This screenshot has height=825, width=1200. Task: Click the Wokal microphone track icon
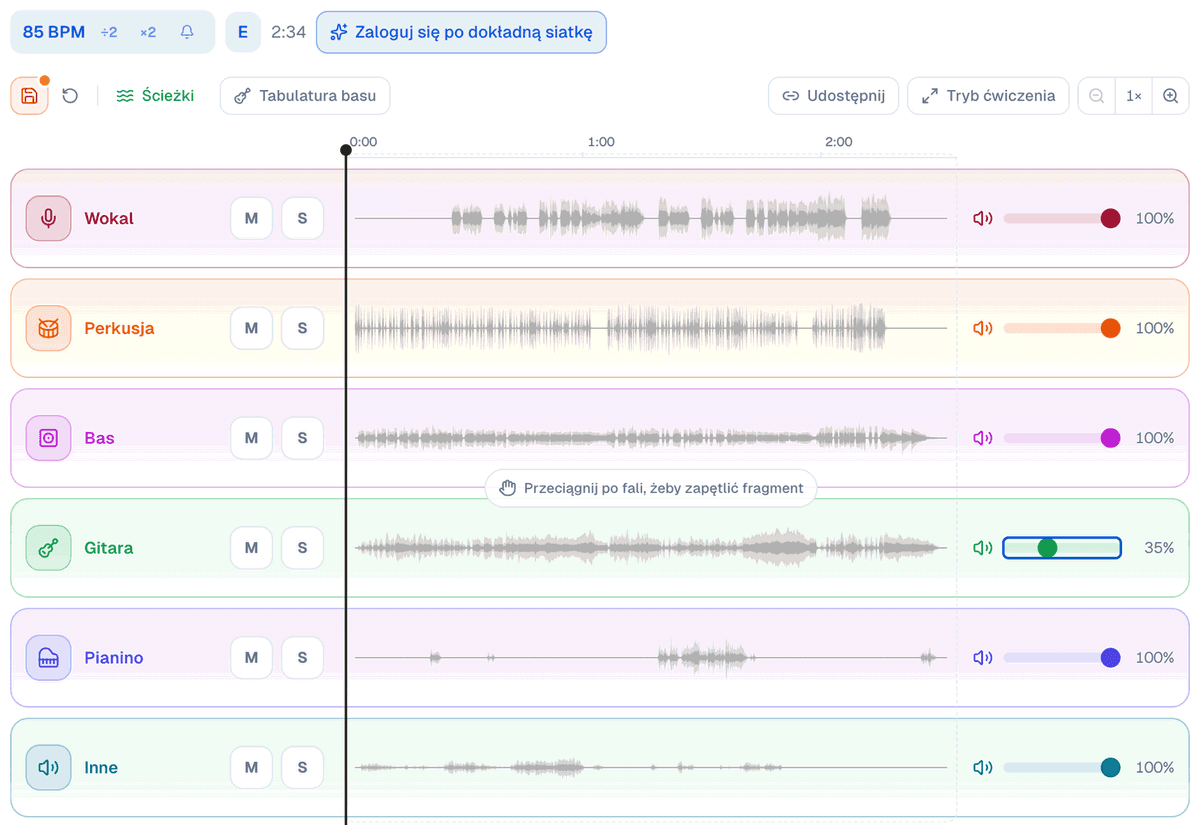click(48, 218)
